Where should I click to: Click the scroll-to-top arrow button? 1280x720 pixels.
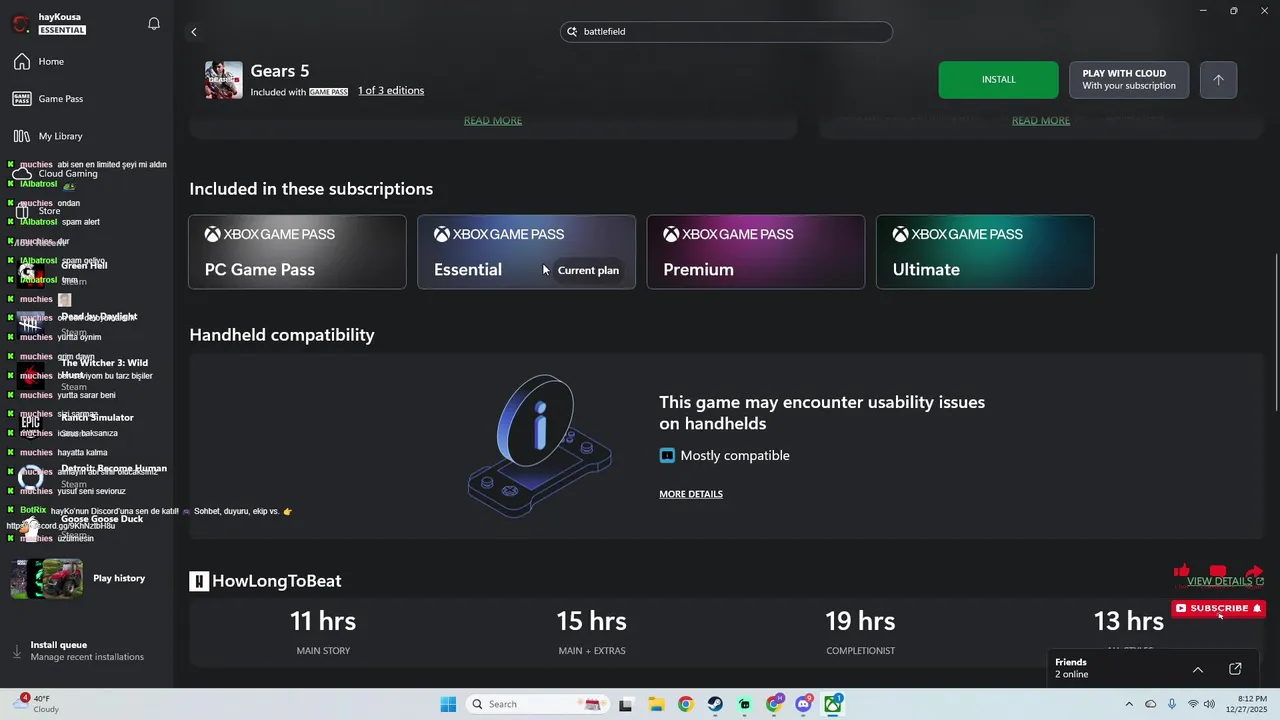pos(1218,80)
